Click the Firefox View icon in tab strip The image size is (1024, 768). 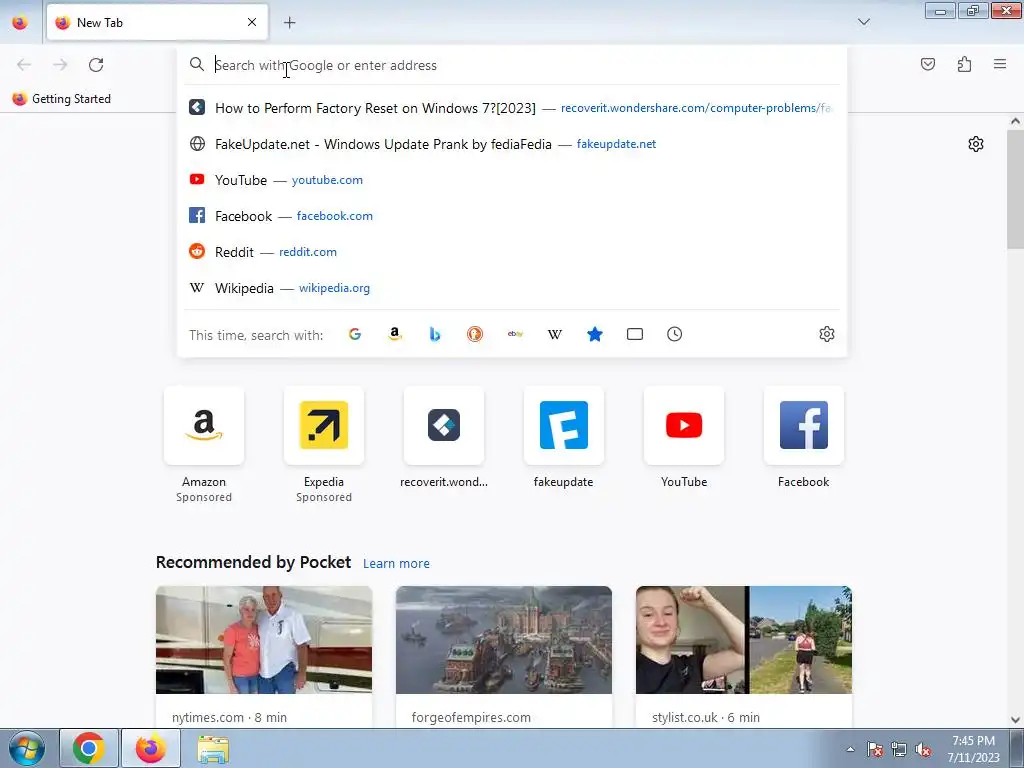pyautogui.click(x=20, y=22)
